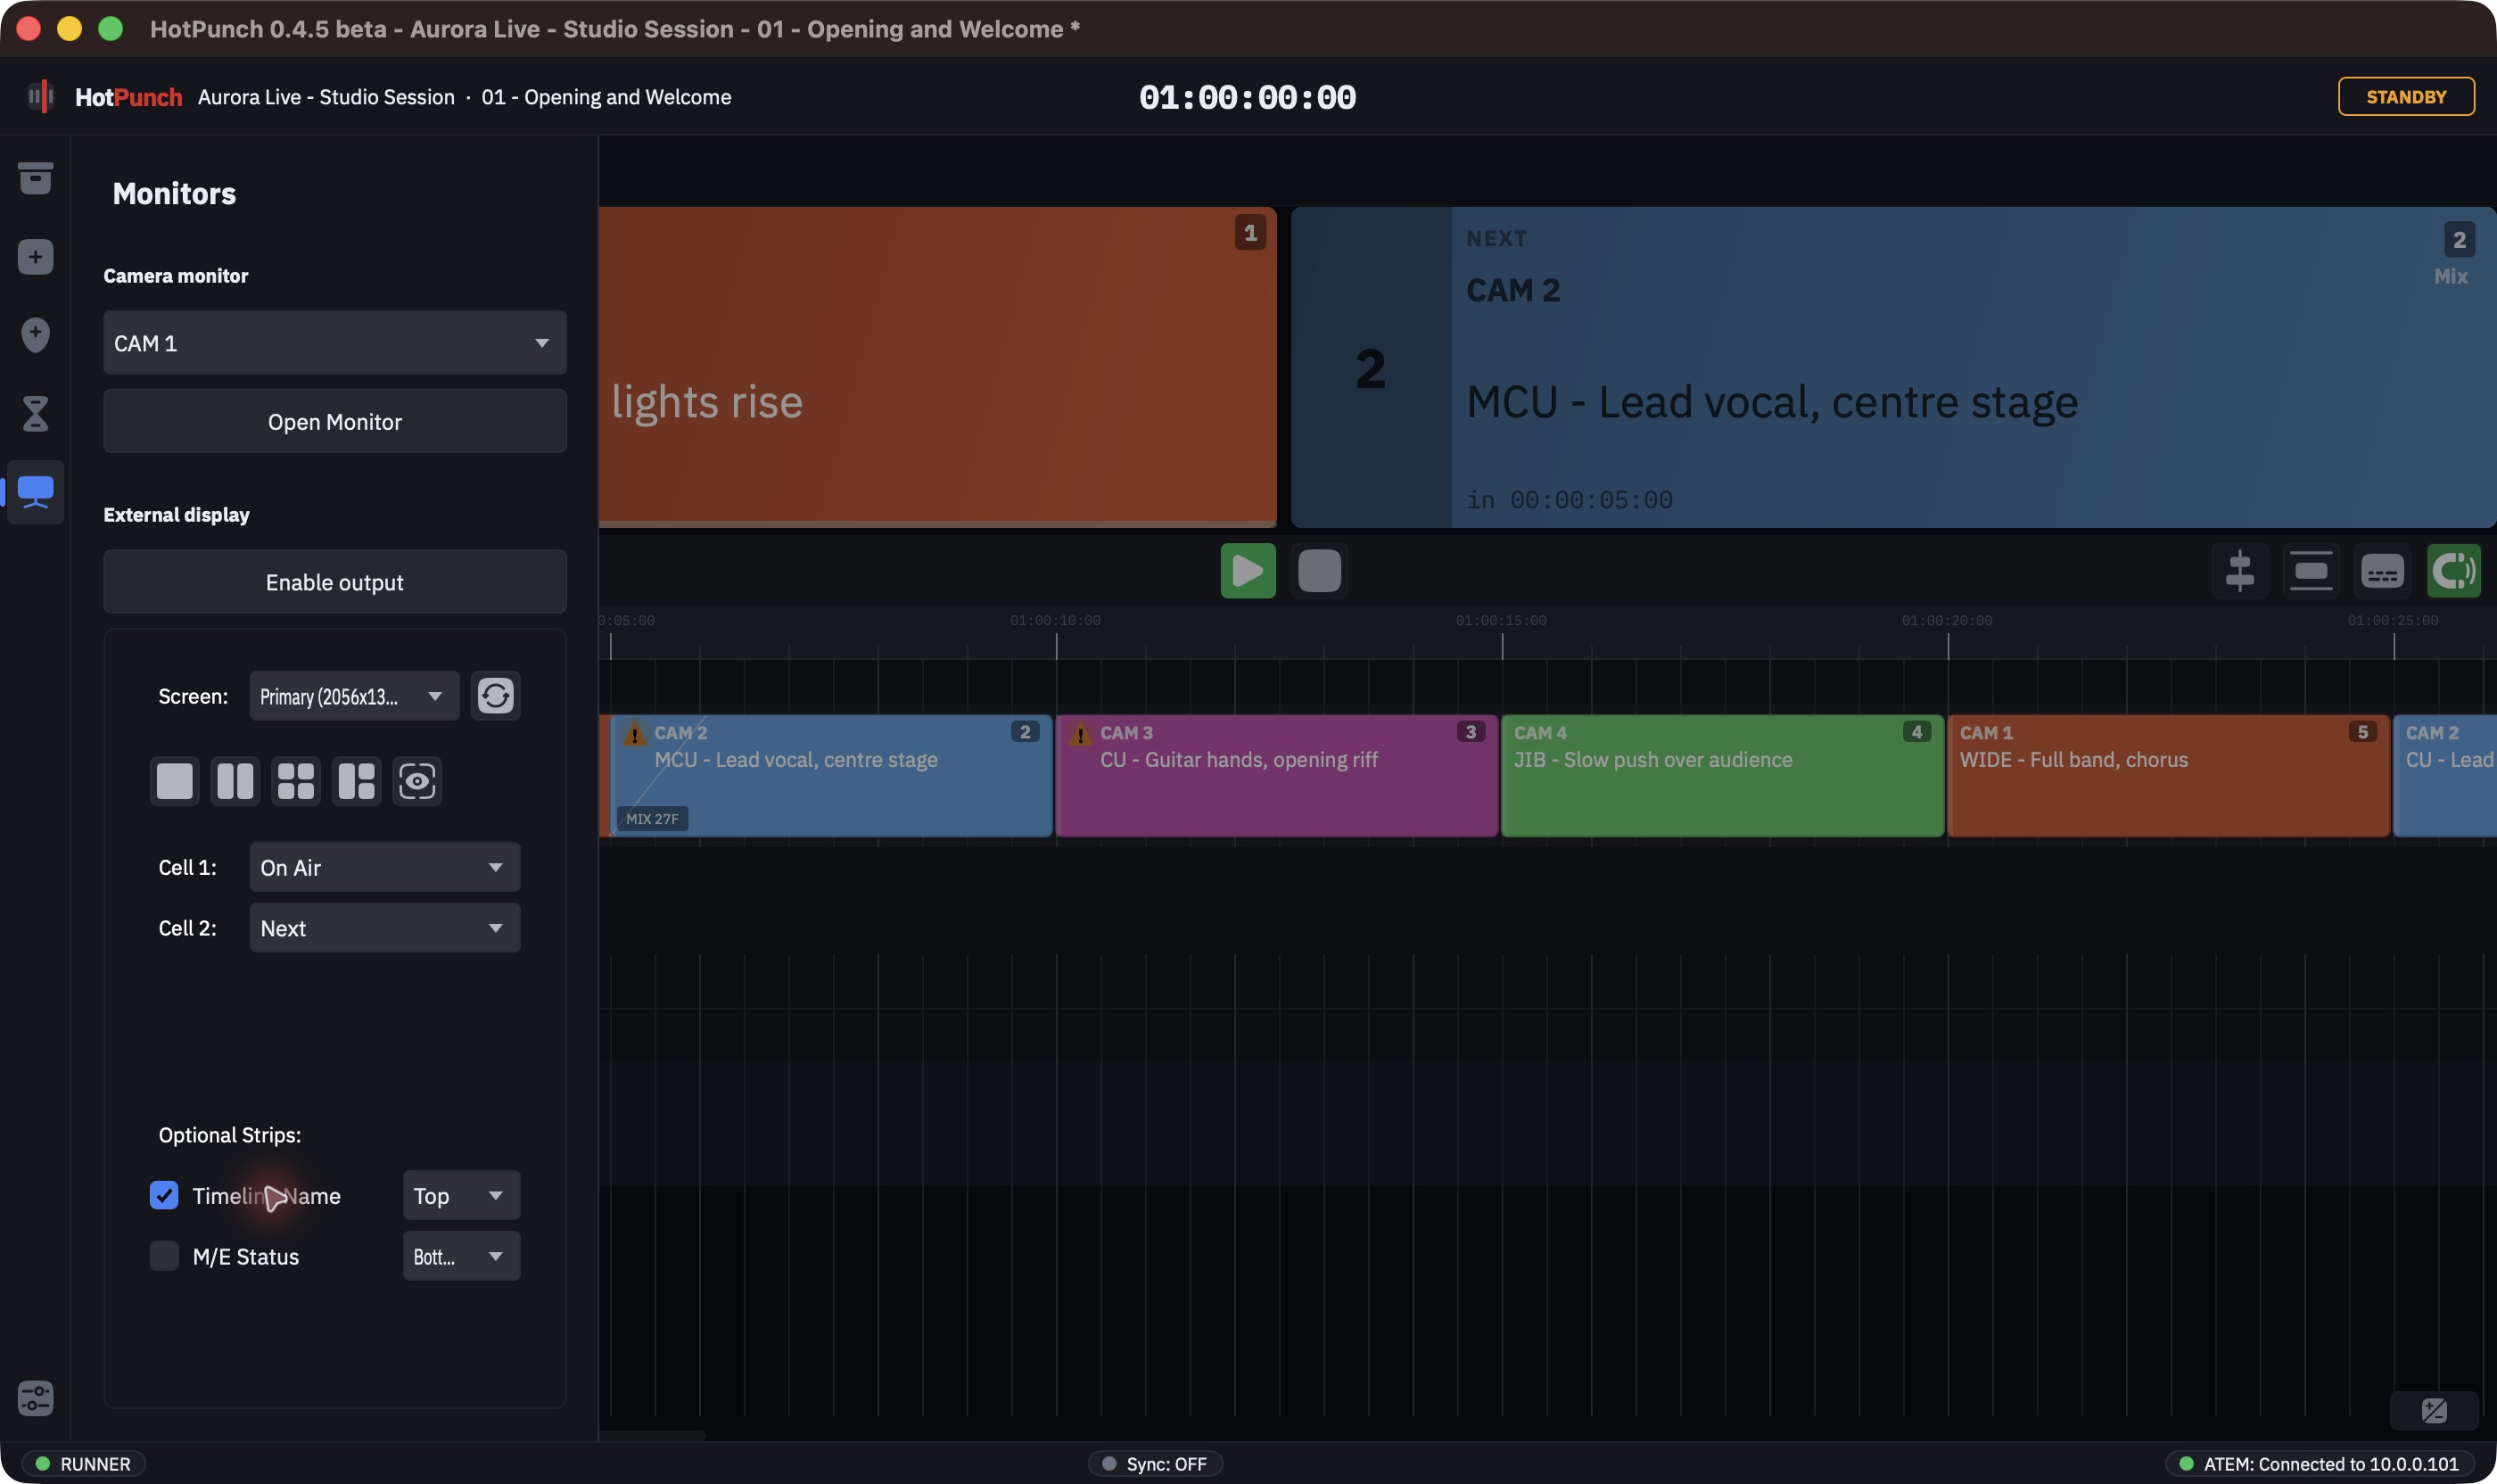Click the RUNNER status label
The height and width of the screenshot is (1484, 2497).
(95, 1464)
